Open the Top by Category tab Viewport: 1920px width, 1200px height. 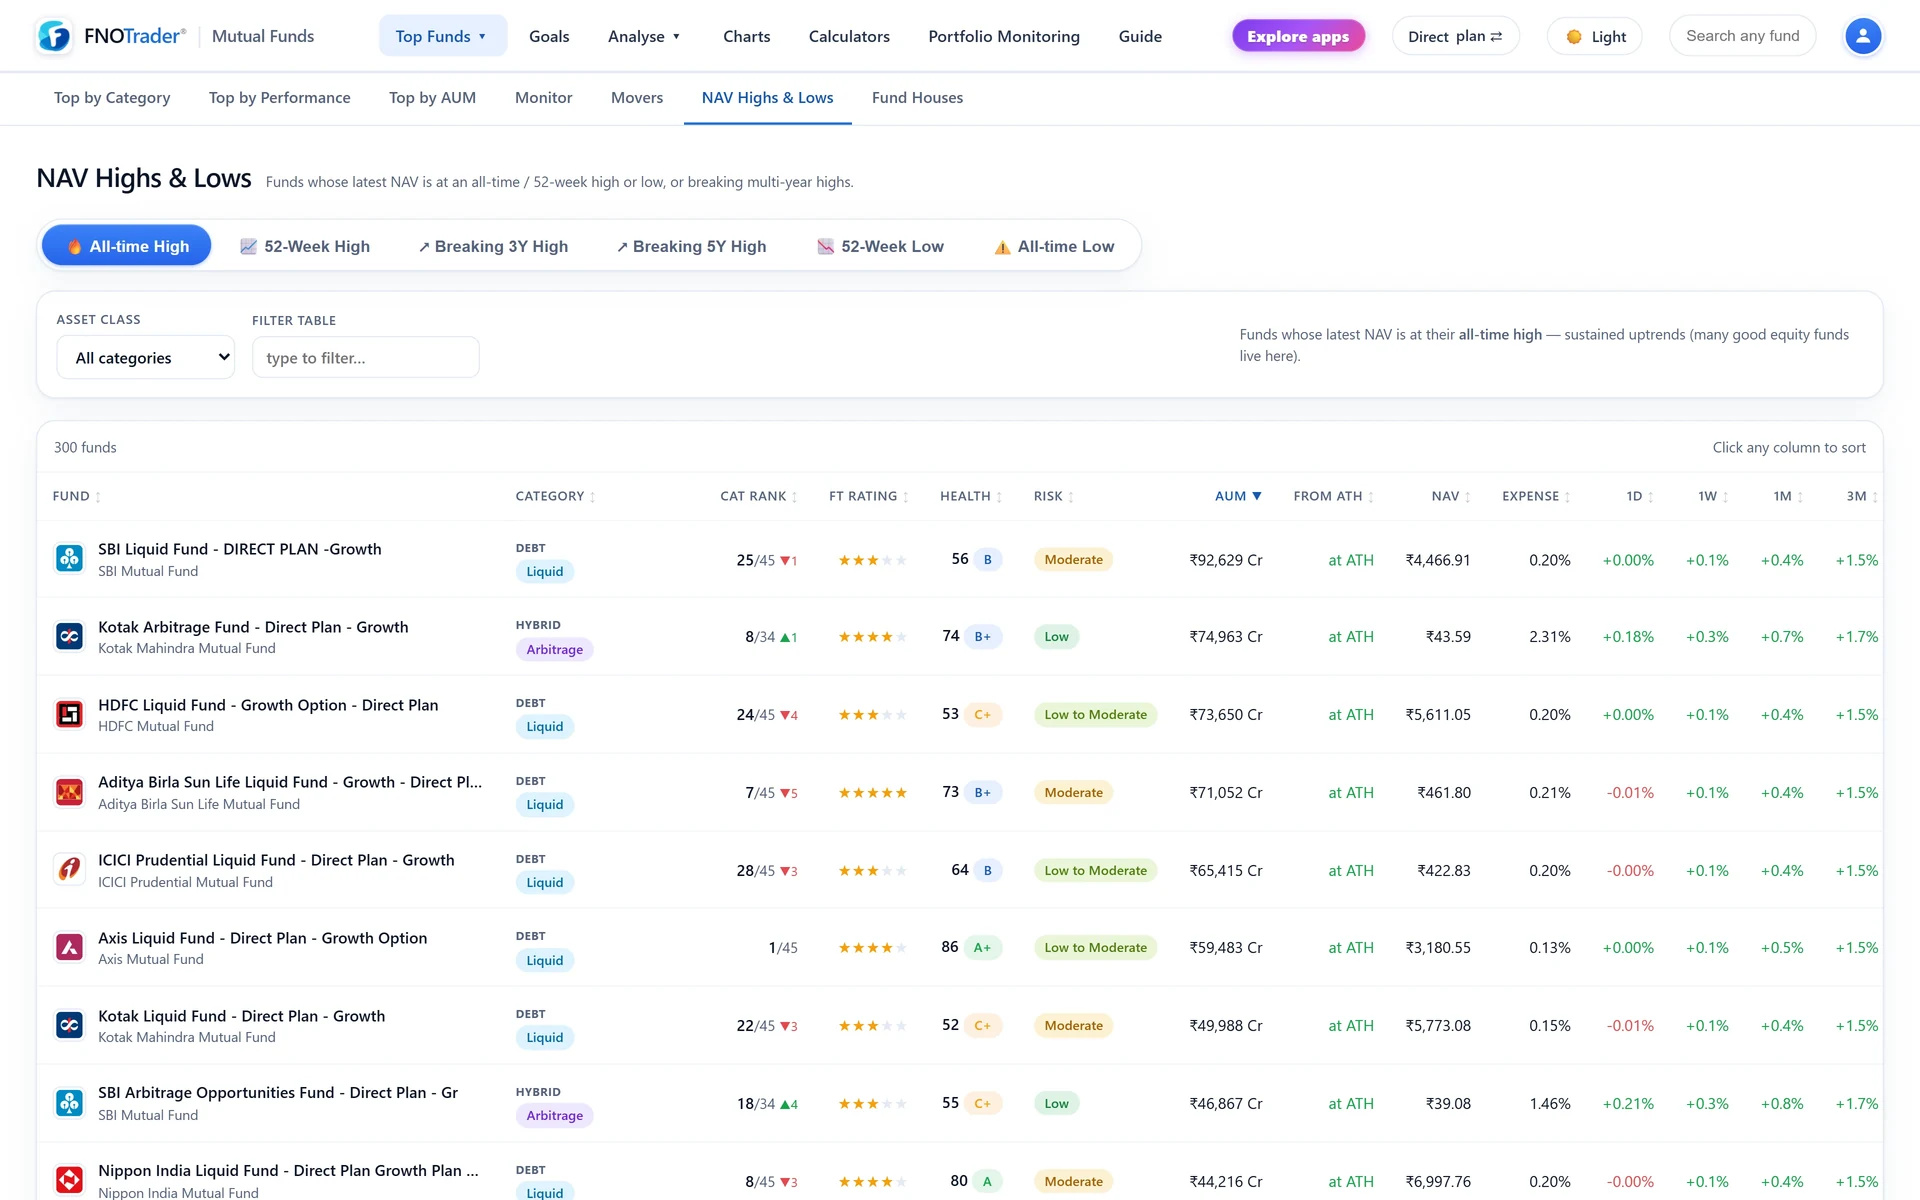click(112, 97)
